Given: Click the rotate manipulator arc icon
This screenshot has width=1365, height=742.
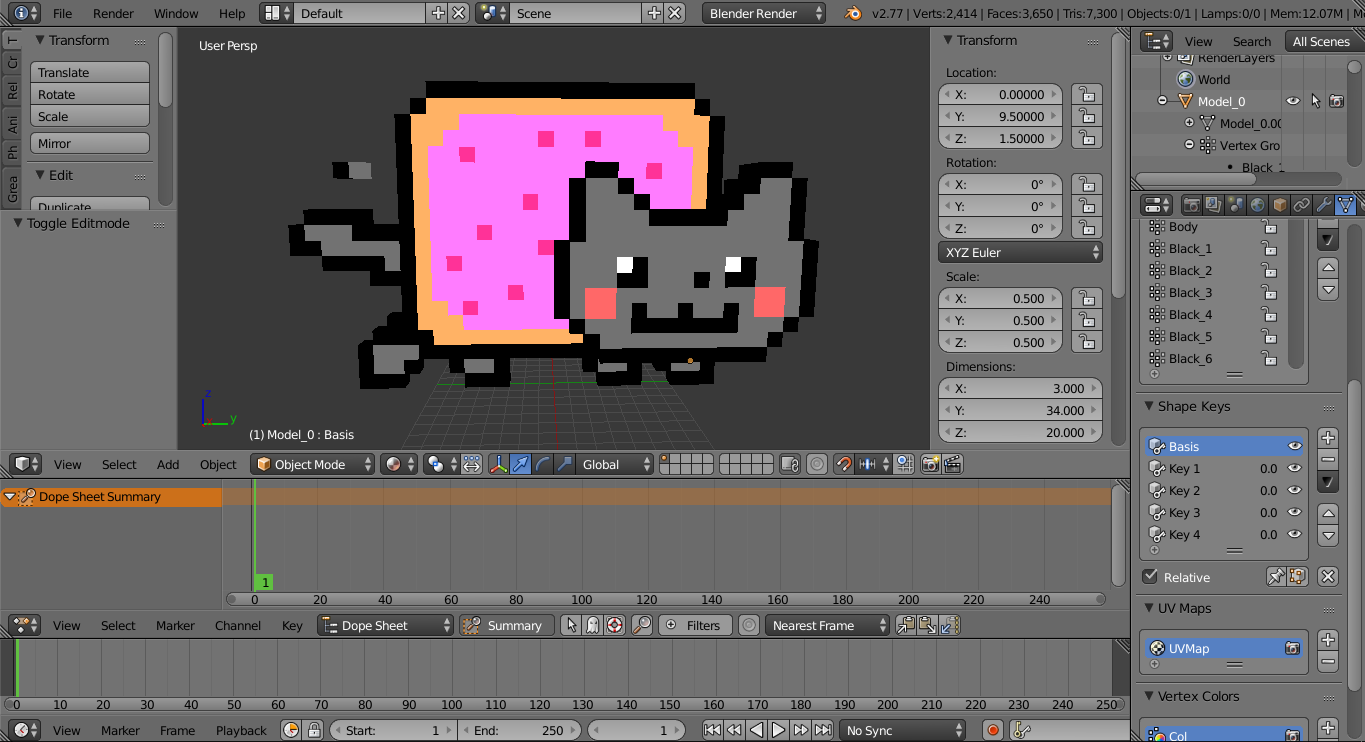Looking at the screenshot, I should (x=543, y=464).
